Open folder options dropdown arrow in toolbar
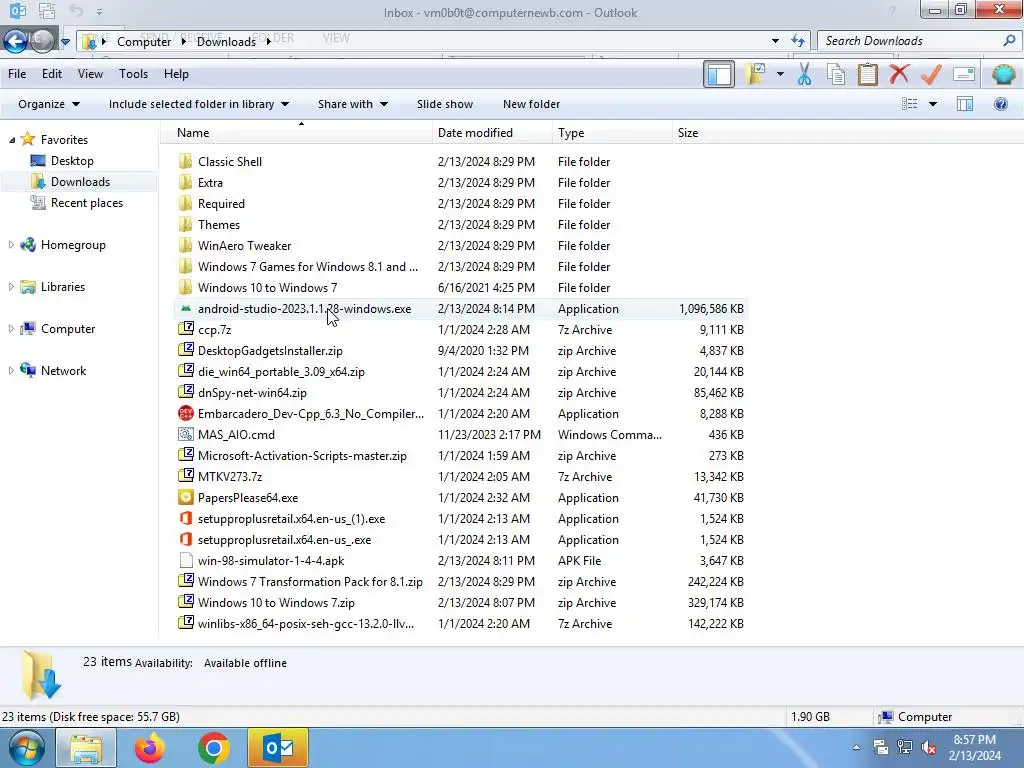The height and width of the screenshot is (768, 1024). click(780, 74)
